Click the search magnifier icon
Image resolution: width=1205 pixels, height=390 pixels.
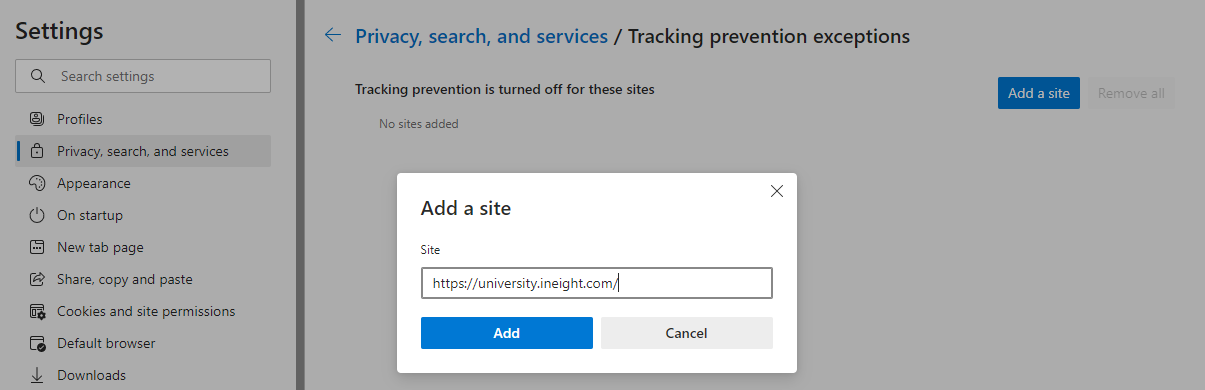pos(38,76)
